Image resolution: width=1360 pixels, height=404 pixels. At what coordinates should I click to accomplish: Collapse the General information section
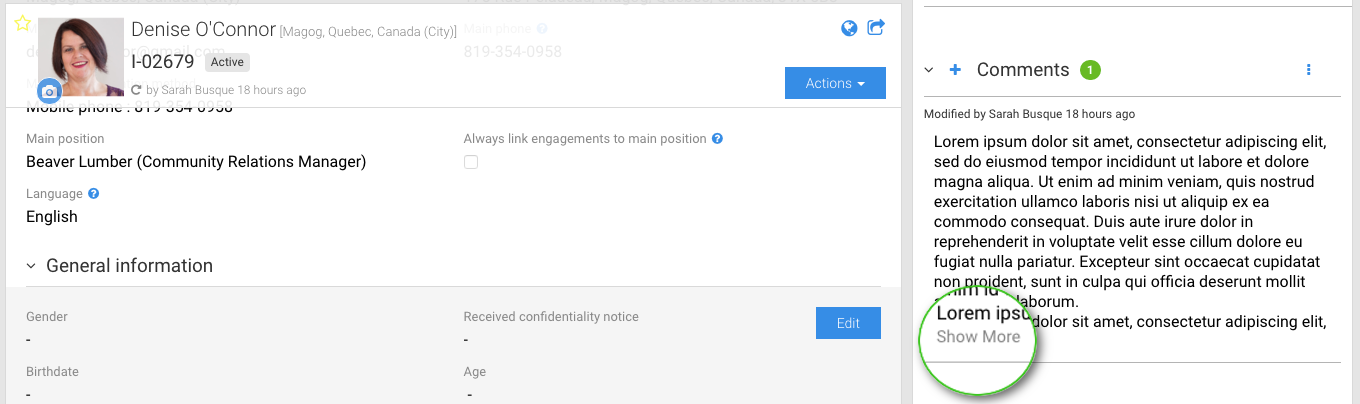[31, 266]
